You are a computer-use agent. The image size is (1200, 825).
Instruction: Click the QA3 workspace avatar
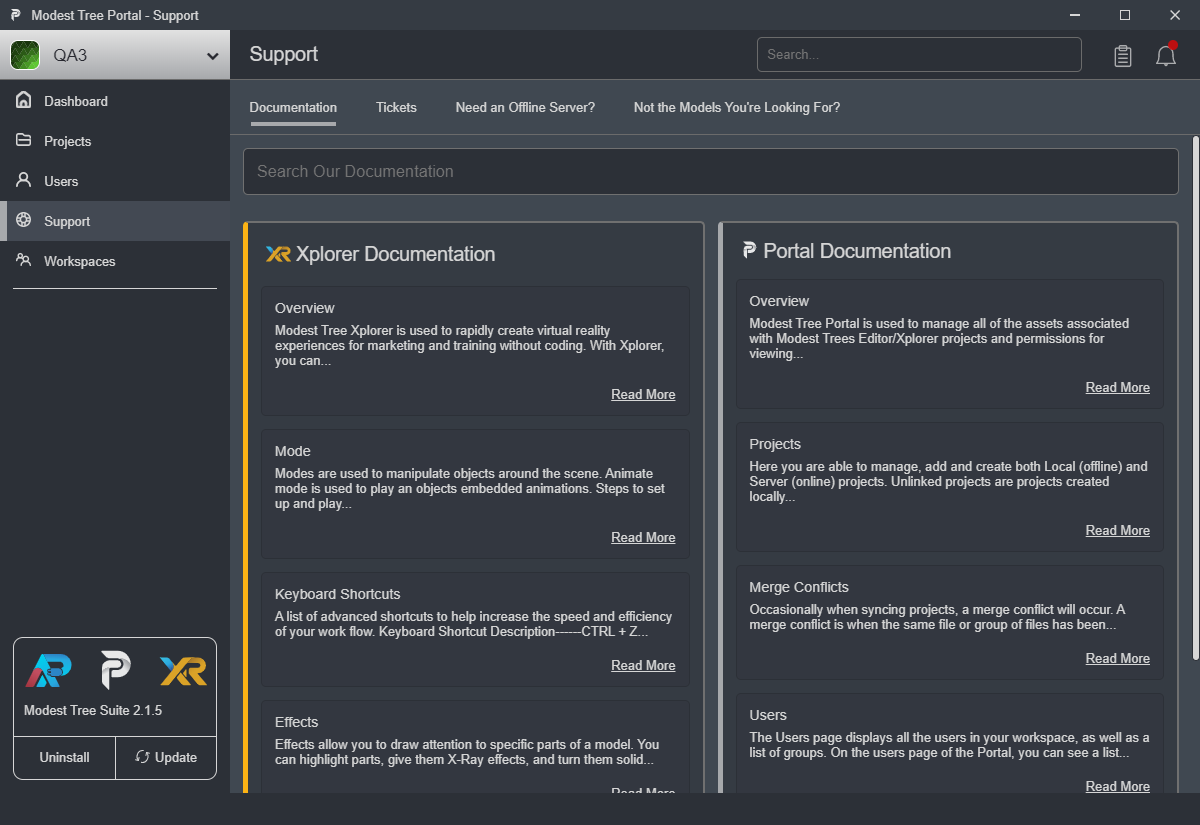[25, 55]
